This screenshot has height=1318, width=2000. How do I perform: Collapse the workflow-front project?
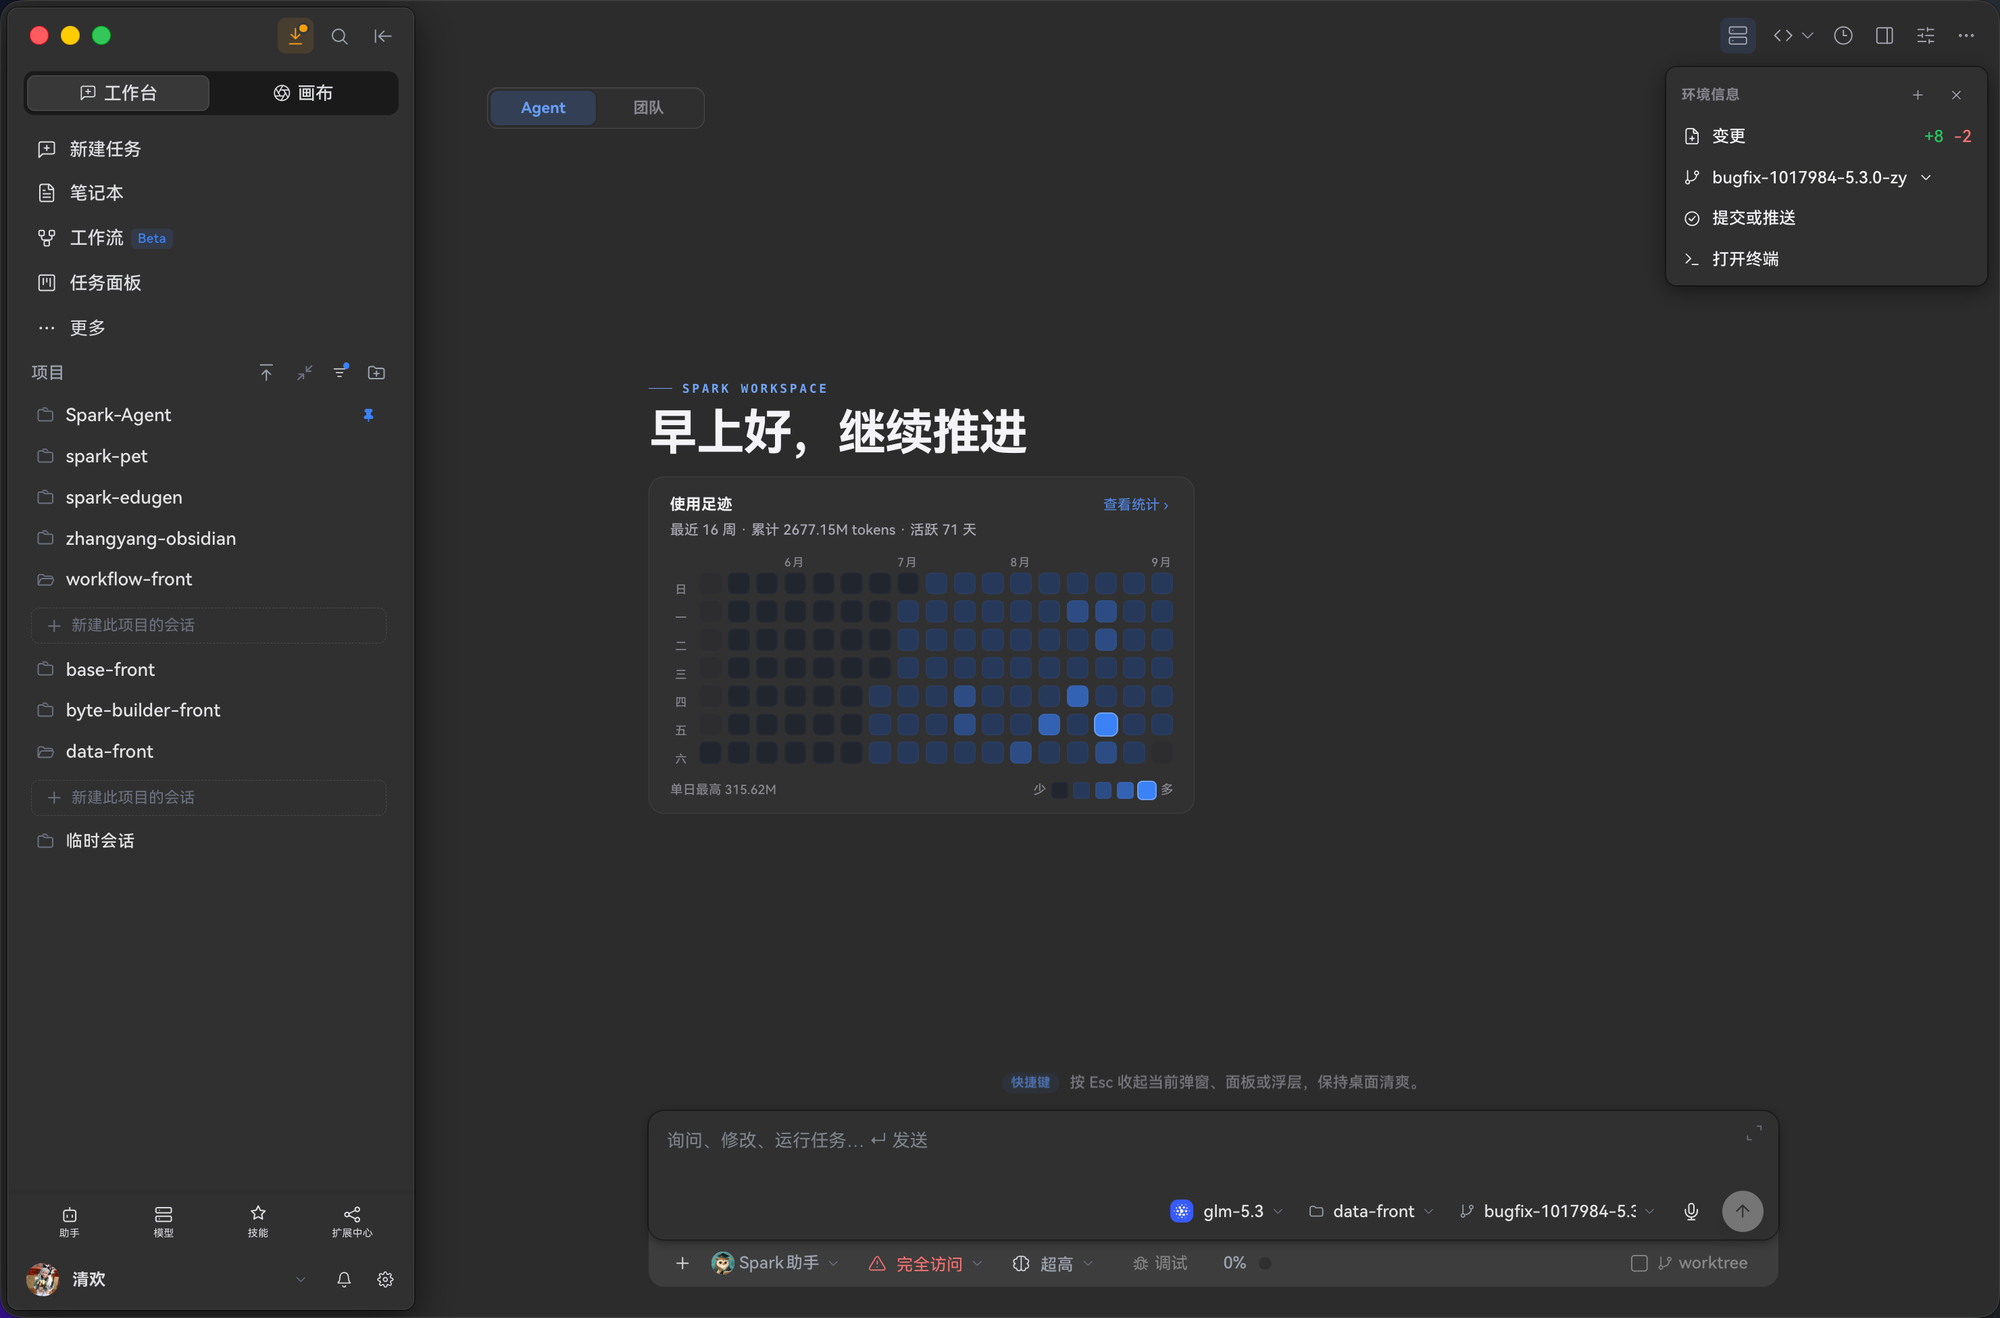tap(208, 579)
